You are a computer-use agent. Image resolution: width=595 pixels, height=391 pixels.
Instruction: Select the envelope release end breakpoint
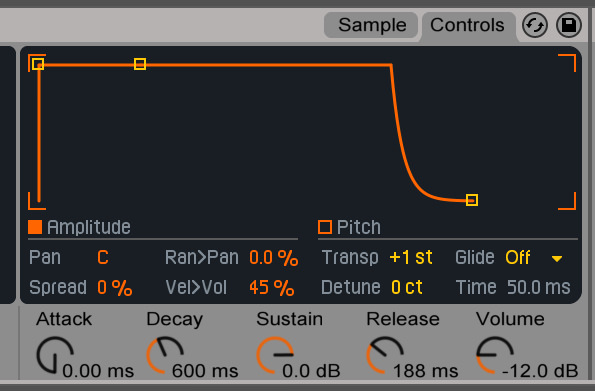click(x=472, y=200)
